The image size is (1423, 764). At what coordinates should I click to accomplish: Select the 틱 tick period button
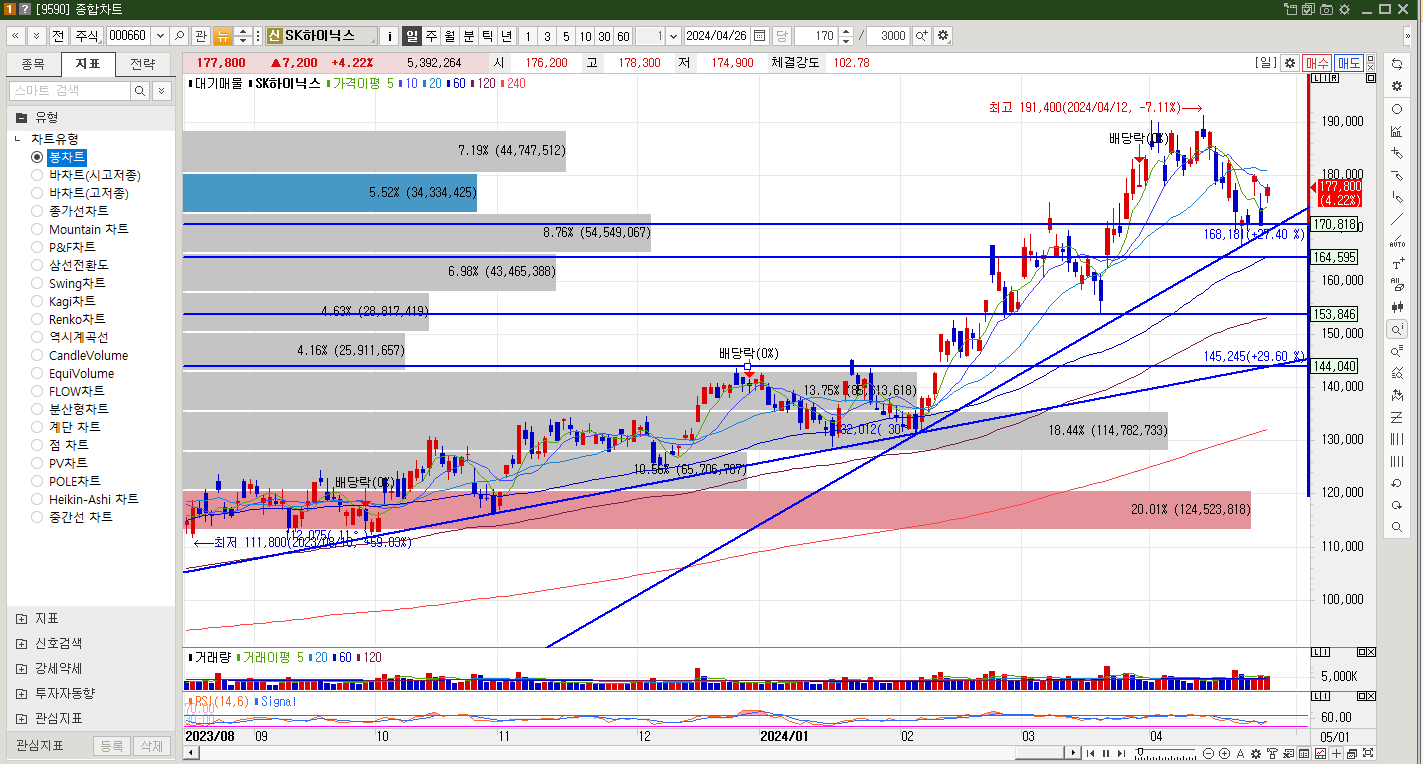pos(488,36)
